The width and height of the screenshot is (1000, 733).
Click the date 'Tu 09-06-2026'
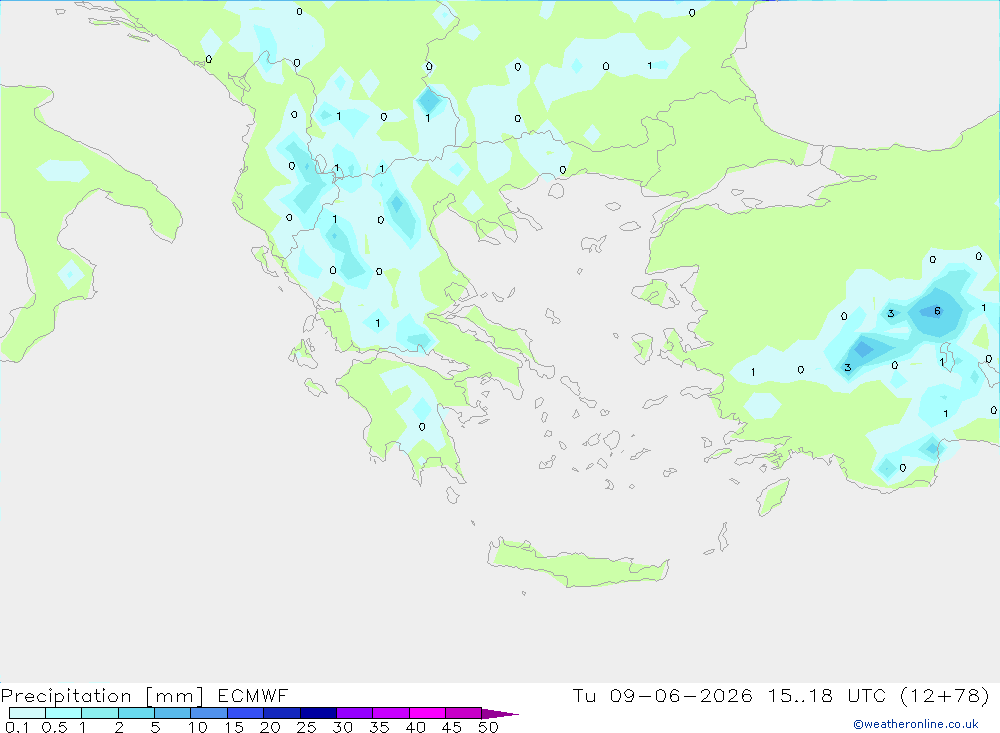[x=662, y=695]
